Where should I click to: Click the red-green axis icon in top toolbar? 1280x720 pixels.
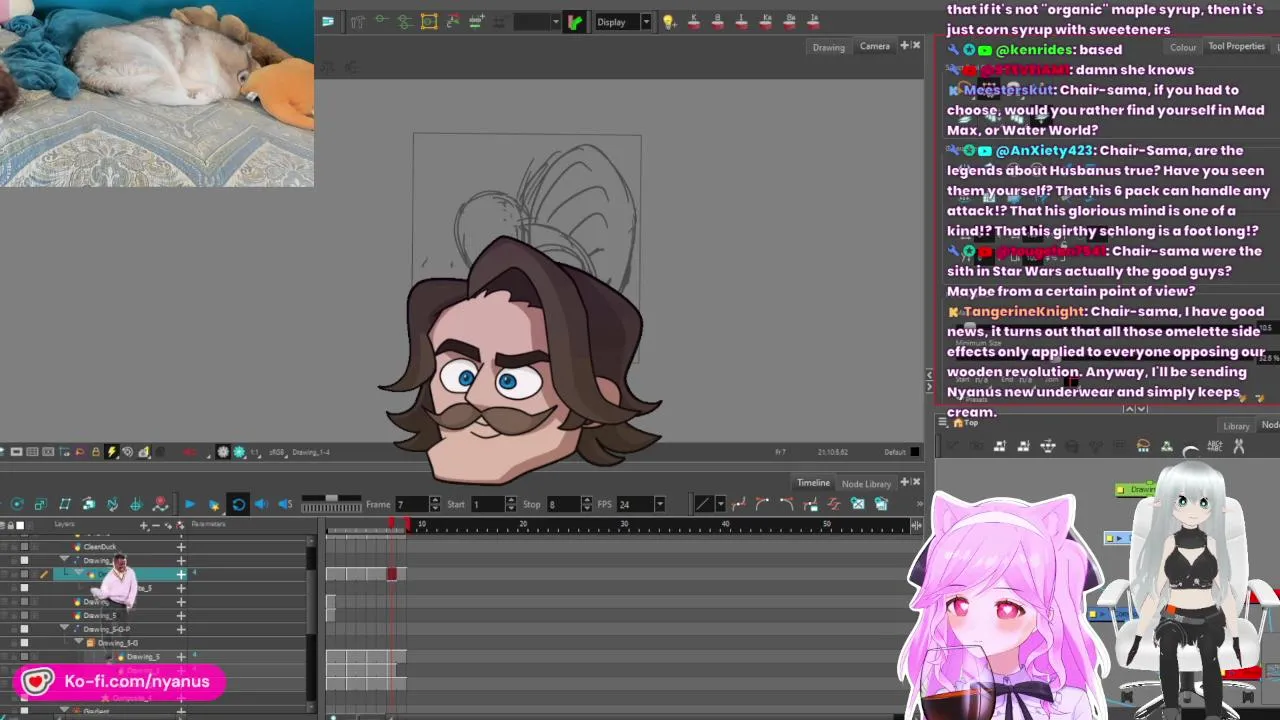(453, 21)
